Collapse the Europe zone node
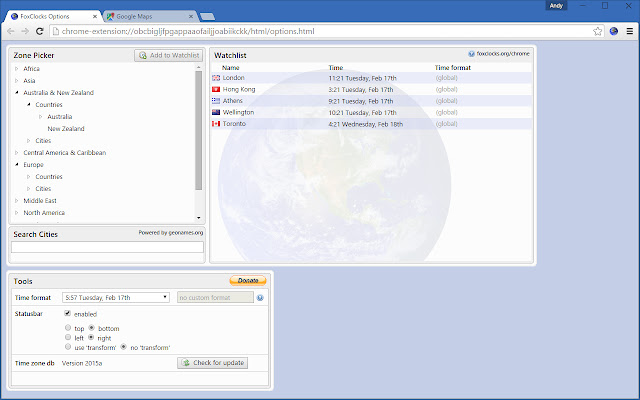Screen dimensions: 640x400 click(x=17, y=164)
